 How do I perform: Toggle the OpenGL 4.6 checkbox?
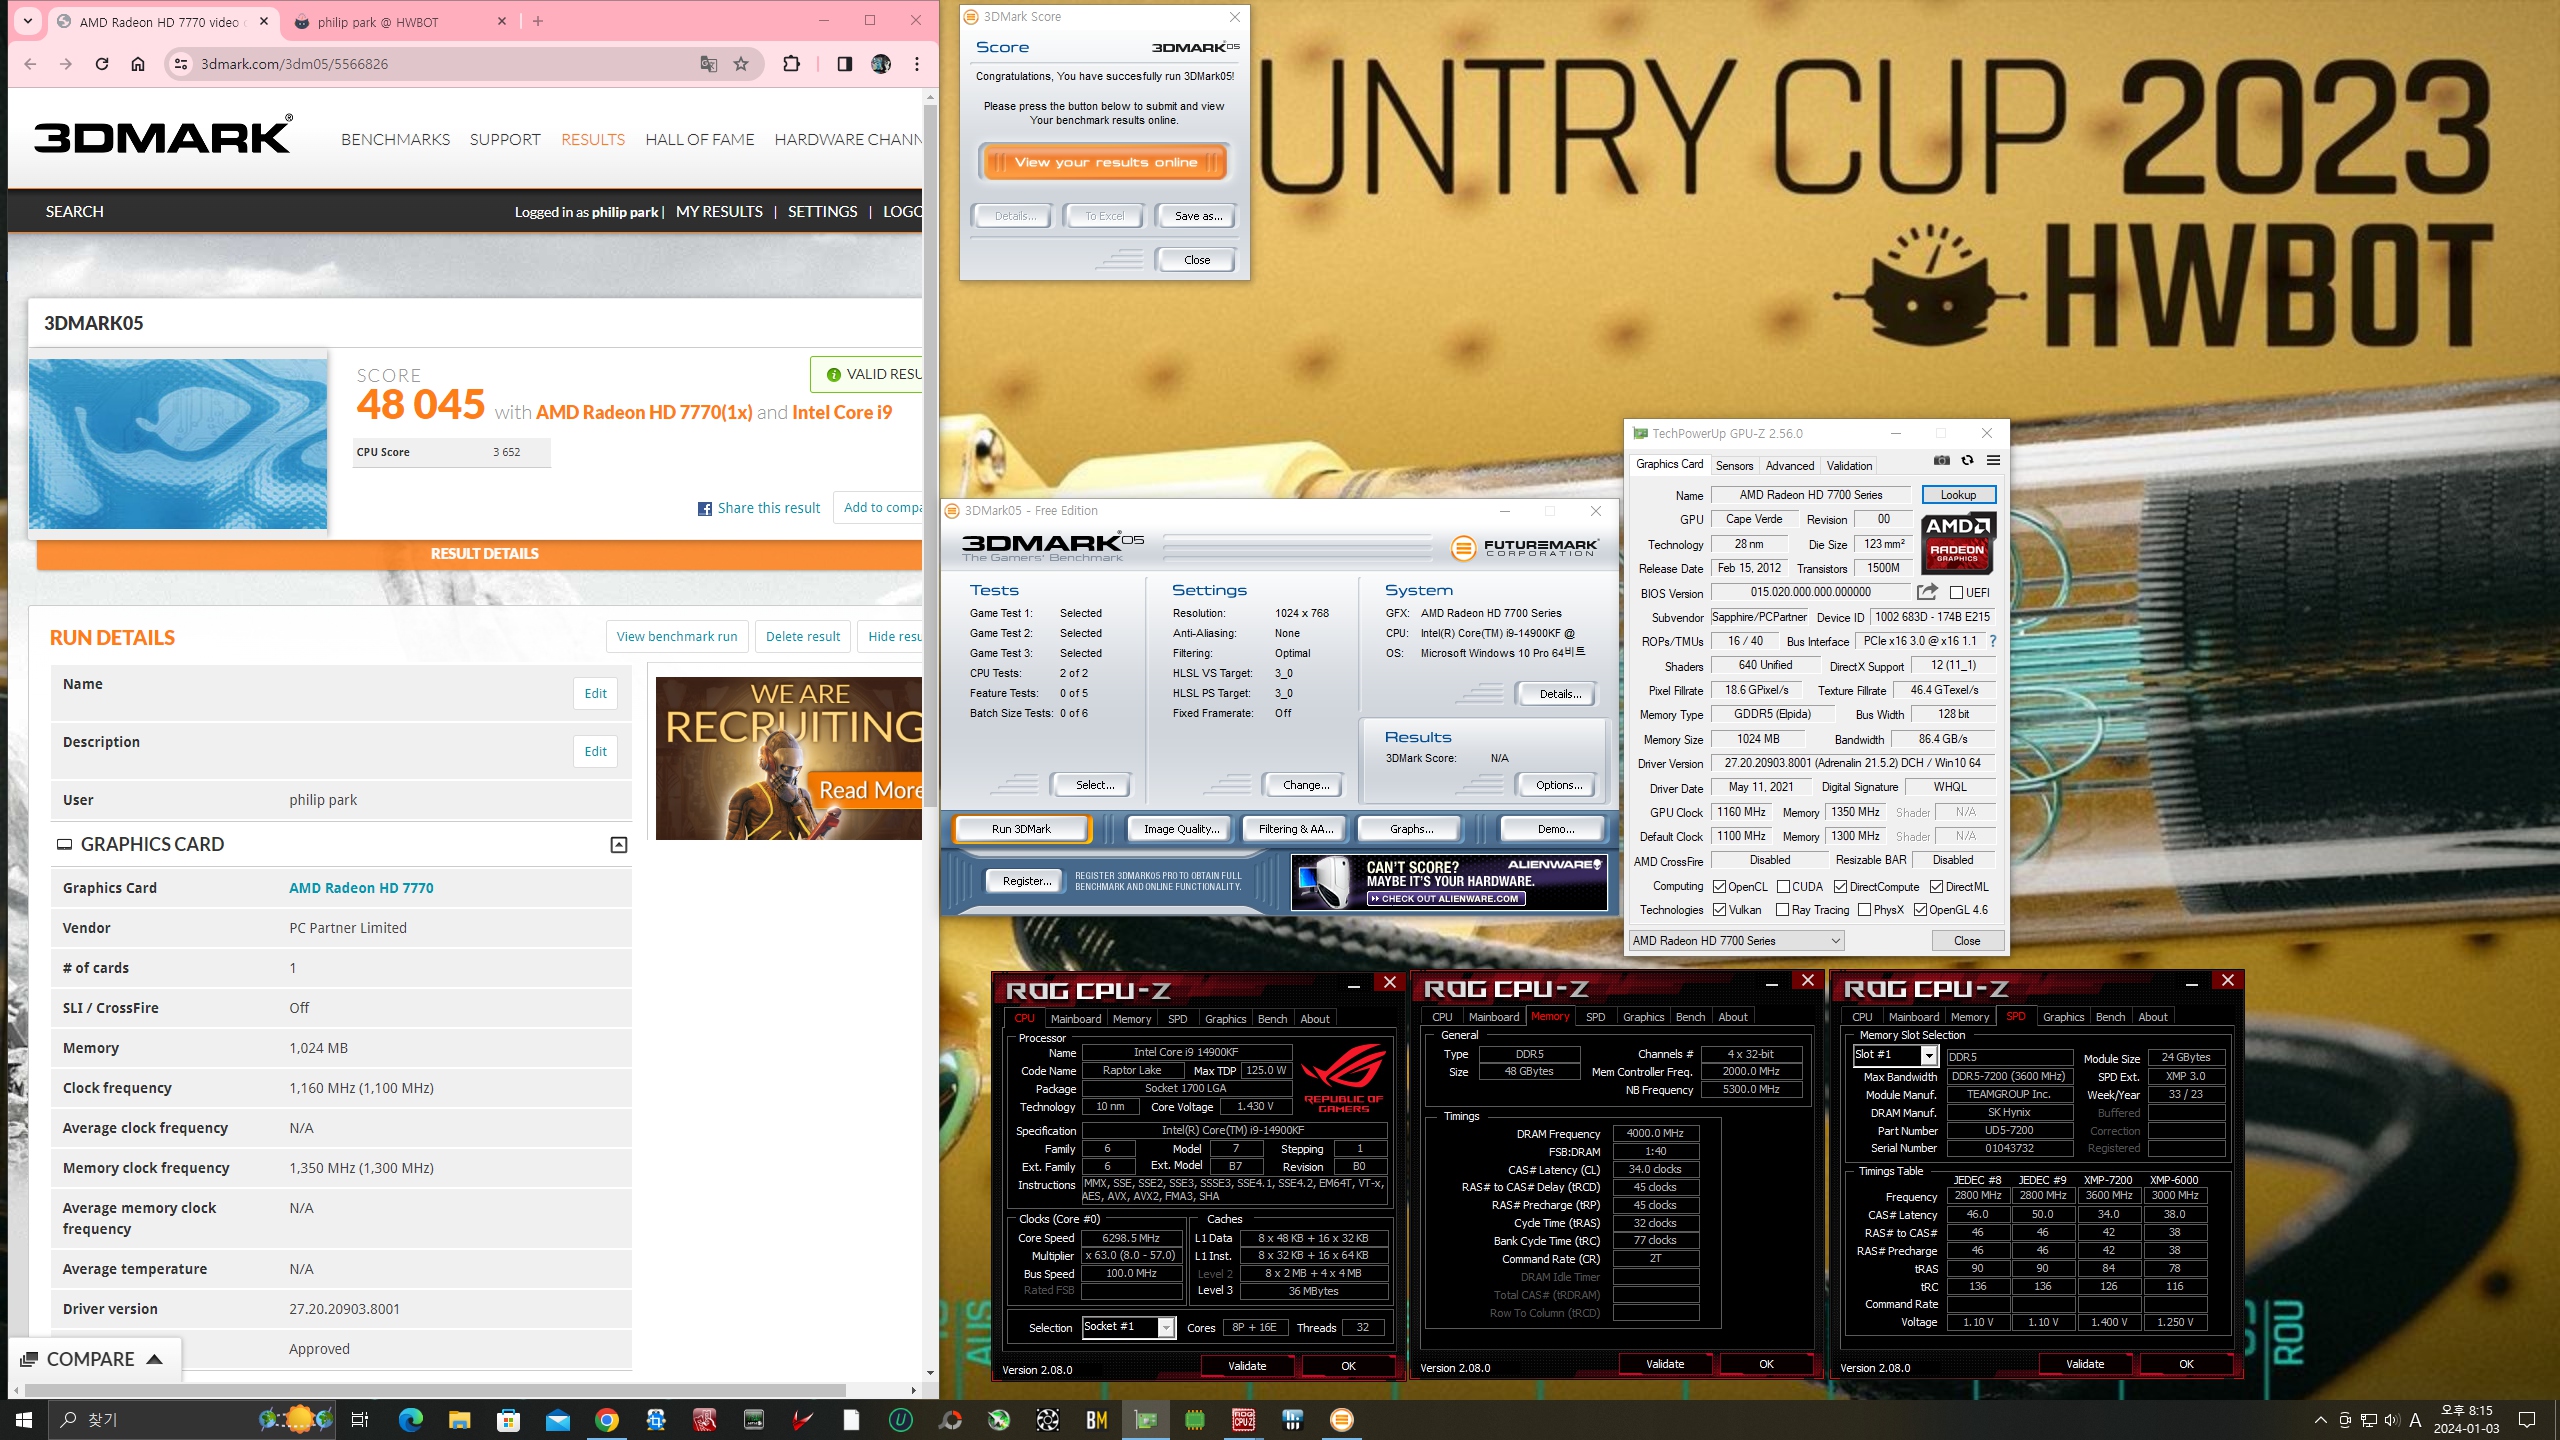[x=1920, y=909]
